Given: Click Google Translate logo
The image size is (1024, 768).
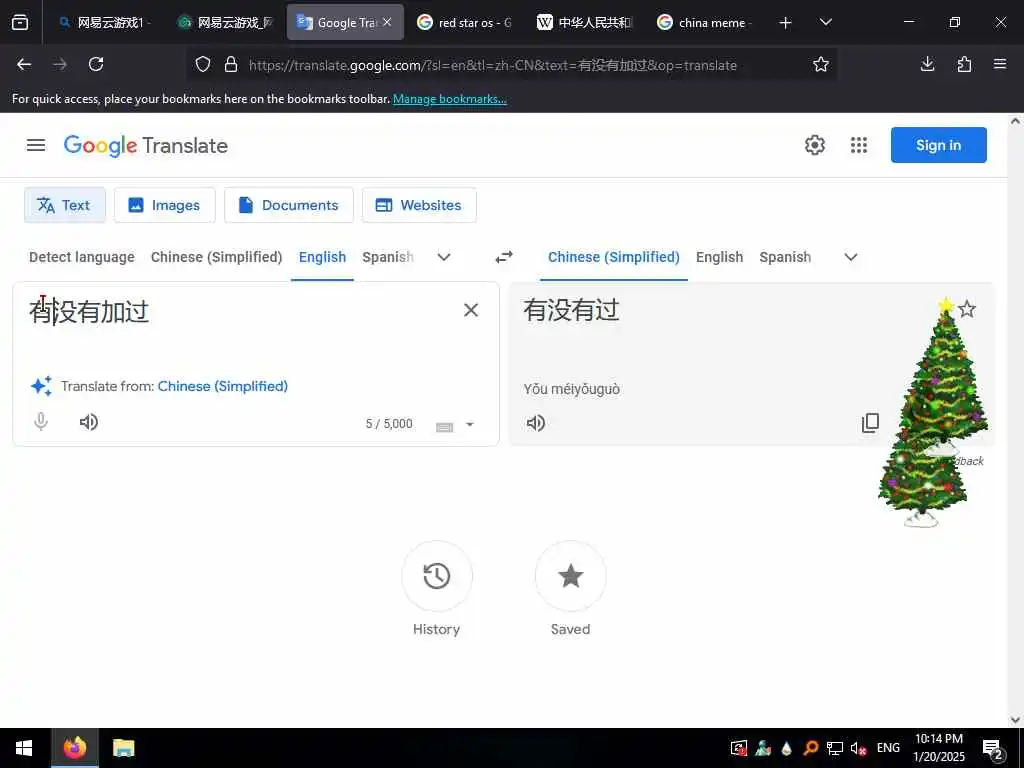Looking at the screenshot, I should tap(146, 146).
